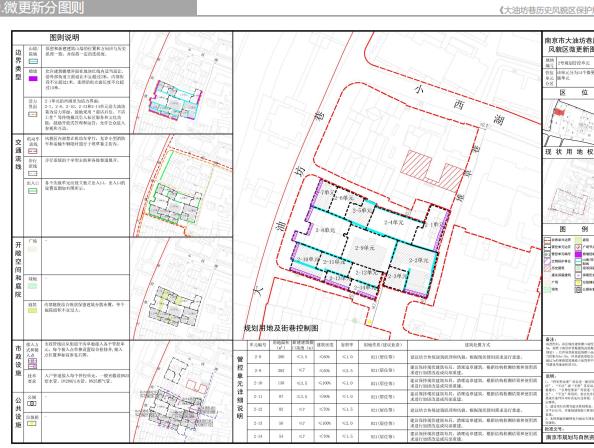Click the yellow-green 庭院 legend swatch
The width and height of the screenshot is (594, 448).
click(33, 311)
